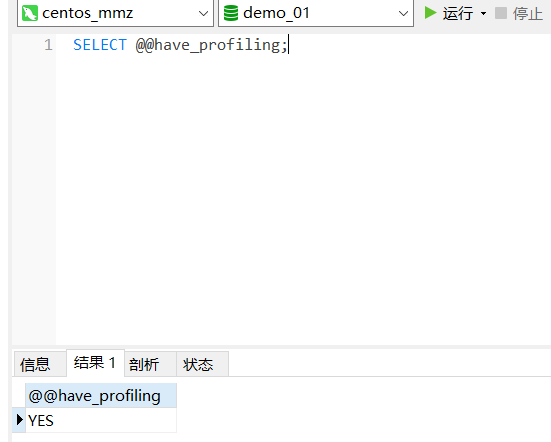This screenshot has width=551, height=442.
Task: Click @@have_profiling text in the query editor
Action: (208, 45)
